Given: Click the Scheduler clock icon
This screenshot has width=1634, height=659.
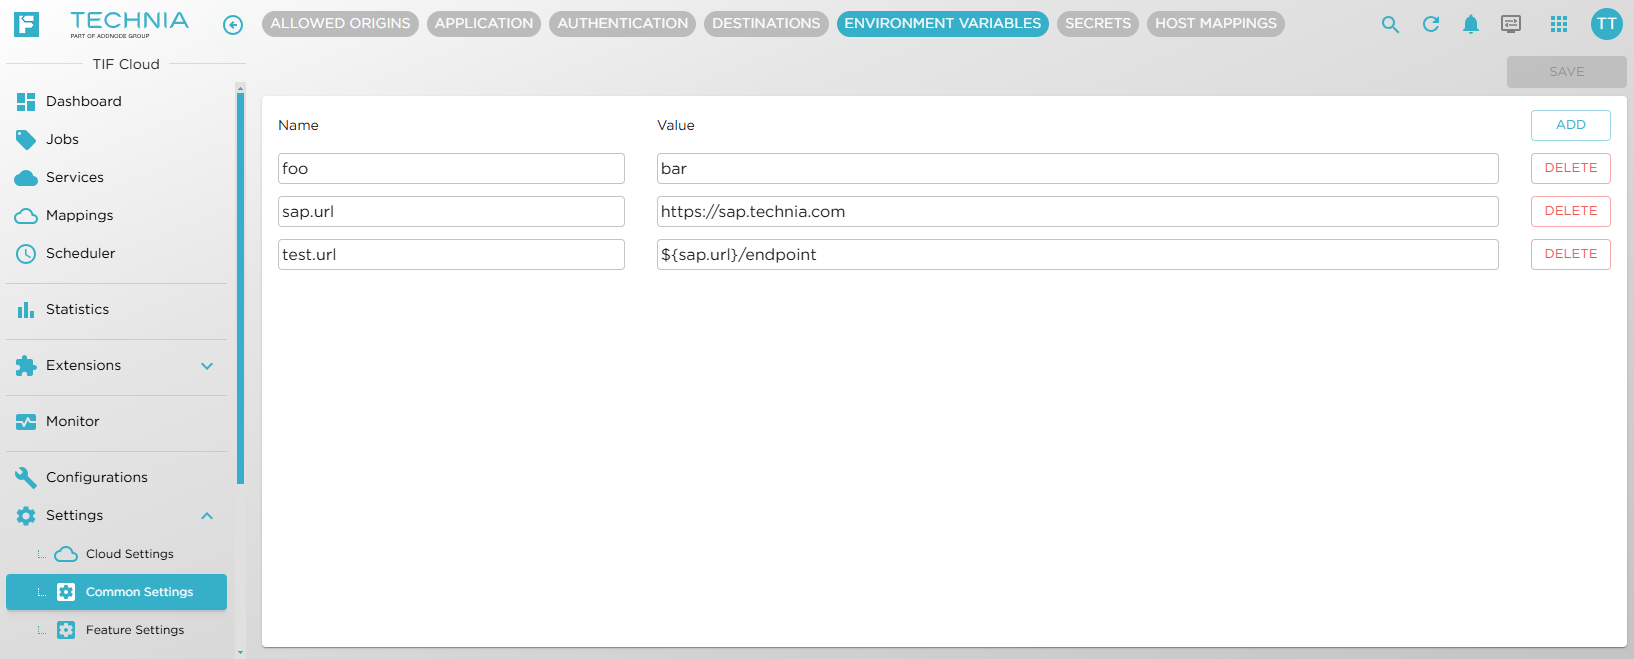Looking at the screenshot, I should (26, 254).
